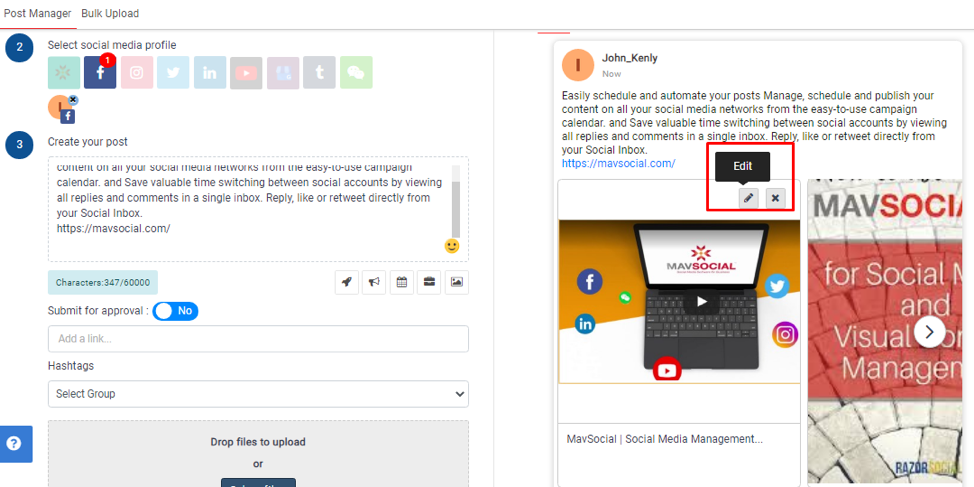Viewport: 974px width, 487px height.
Task: Toggle the Submit for approval switch
Action: pos(175,311)
